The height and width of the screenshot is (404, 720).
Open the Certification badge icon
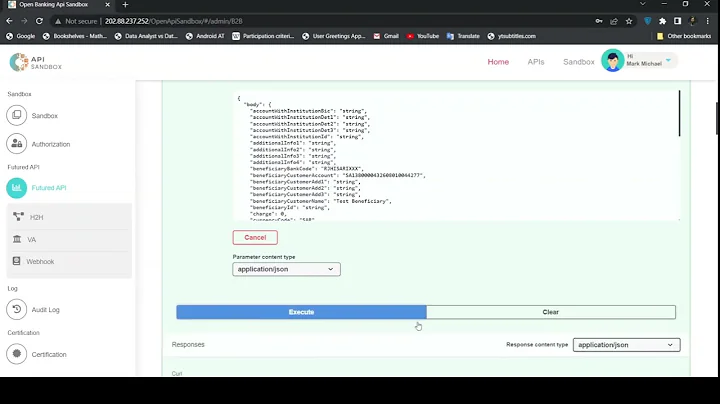pos(17,354)
